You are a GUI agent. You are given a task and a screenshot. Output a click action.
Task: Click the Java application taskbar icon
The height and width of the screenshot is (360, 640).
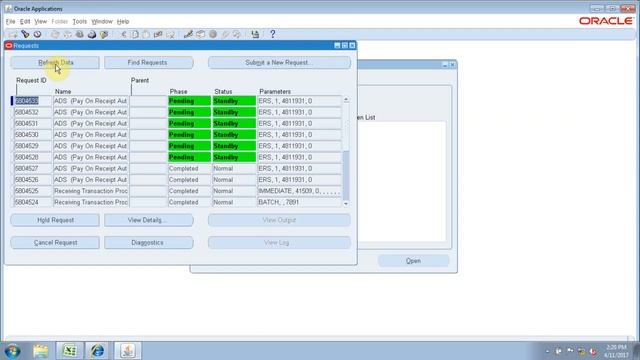click(x=127, y=351)
